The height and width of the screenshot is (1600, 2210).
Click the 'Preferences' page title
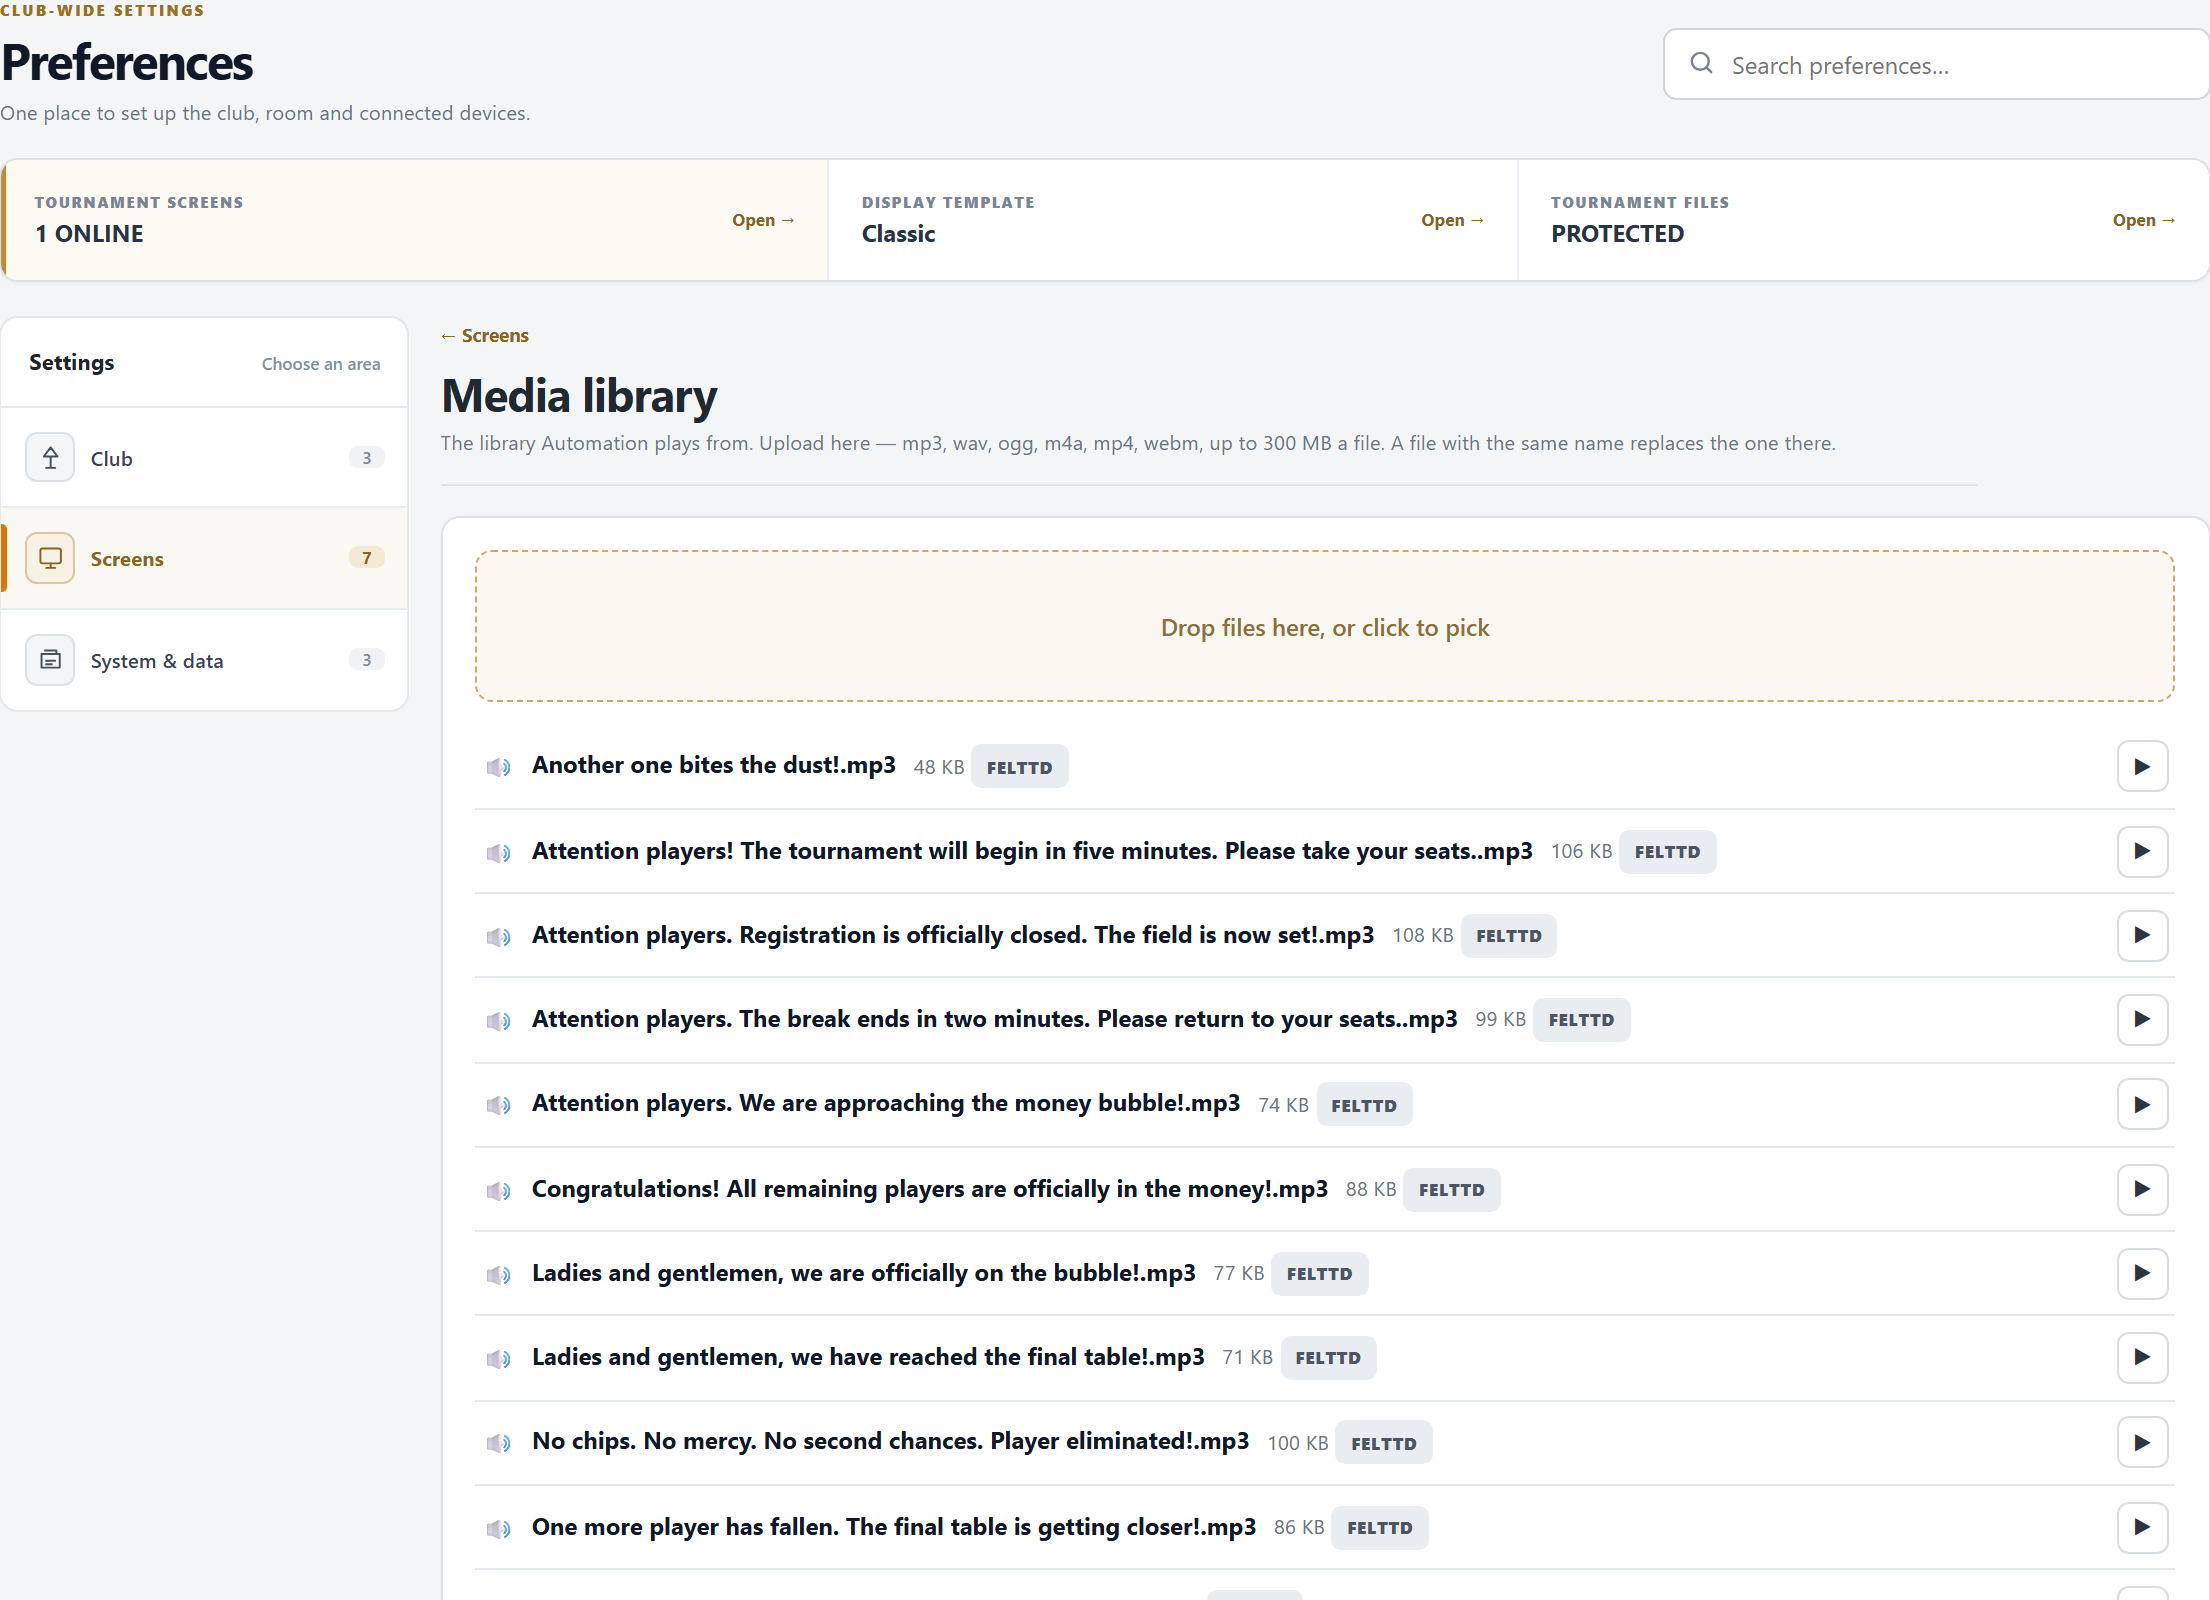click(127, 63)
